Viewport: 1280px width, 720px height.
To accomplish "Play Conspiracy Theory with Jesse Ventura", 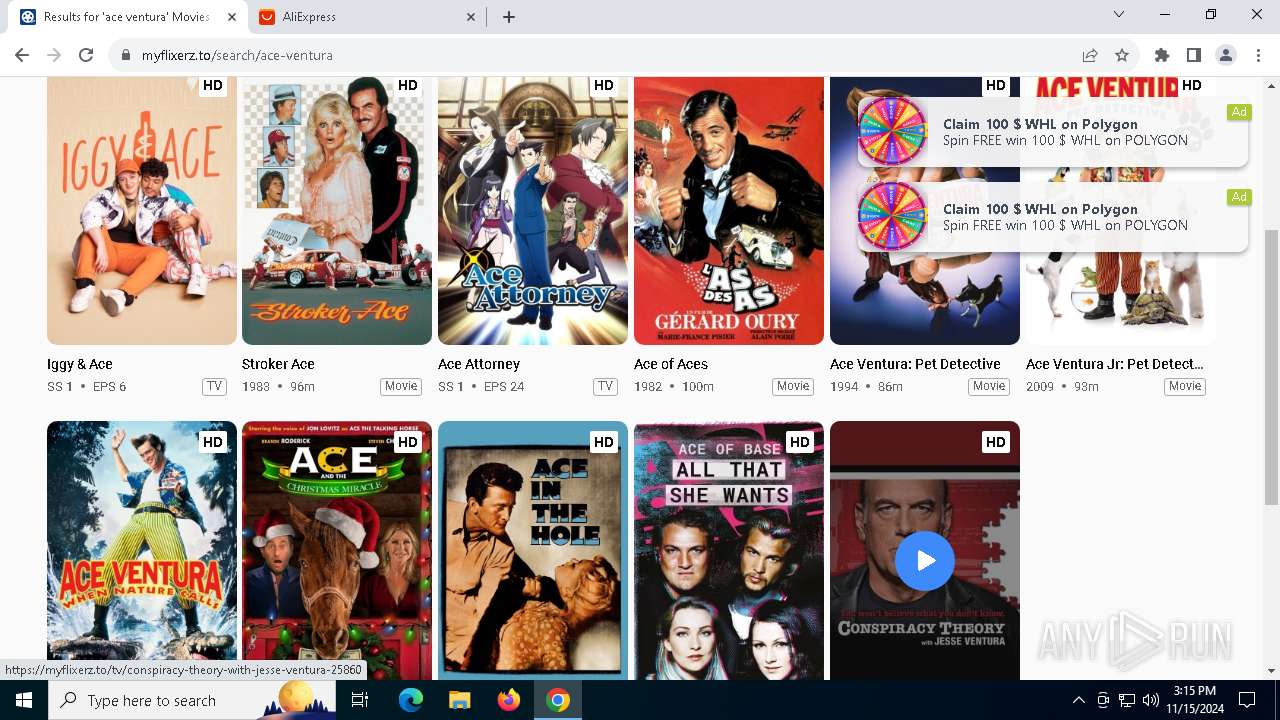I will coord(925,561).
